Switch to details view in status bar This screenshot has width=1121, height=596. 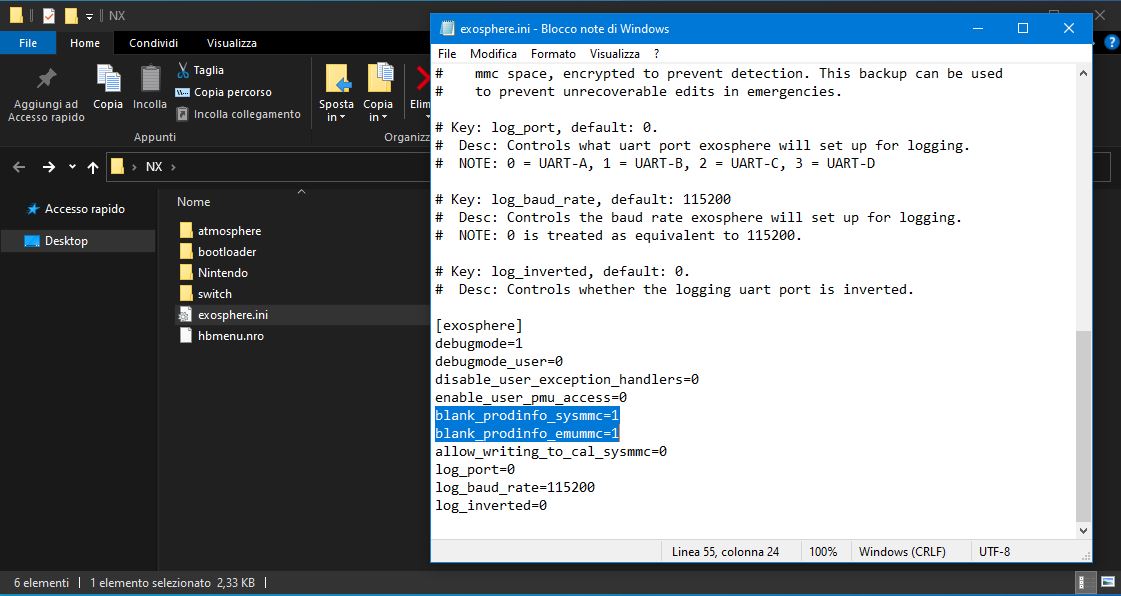[1084, 582]
